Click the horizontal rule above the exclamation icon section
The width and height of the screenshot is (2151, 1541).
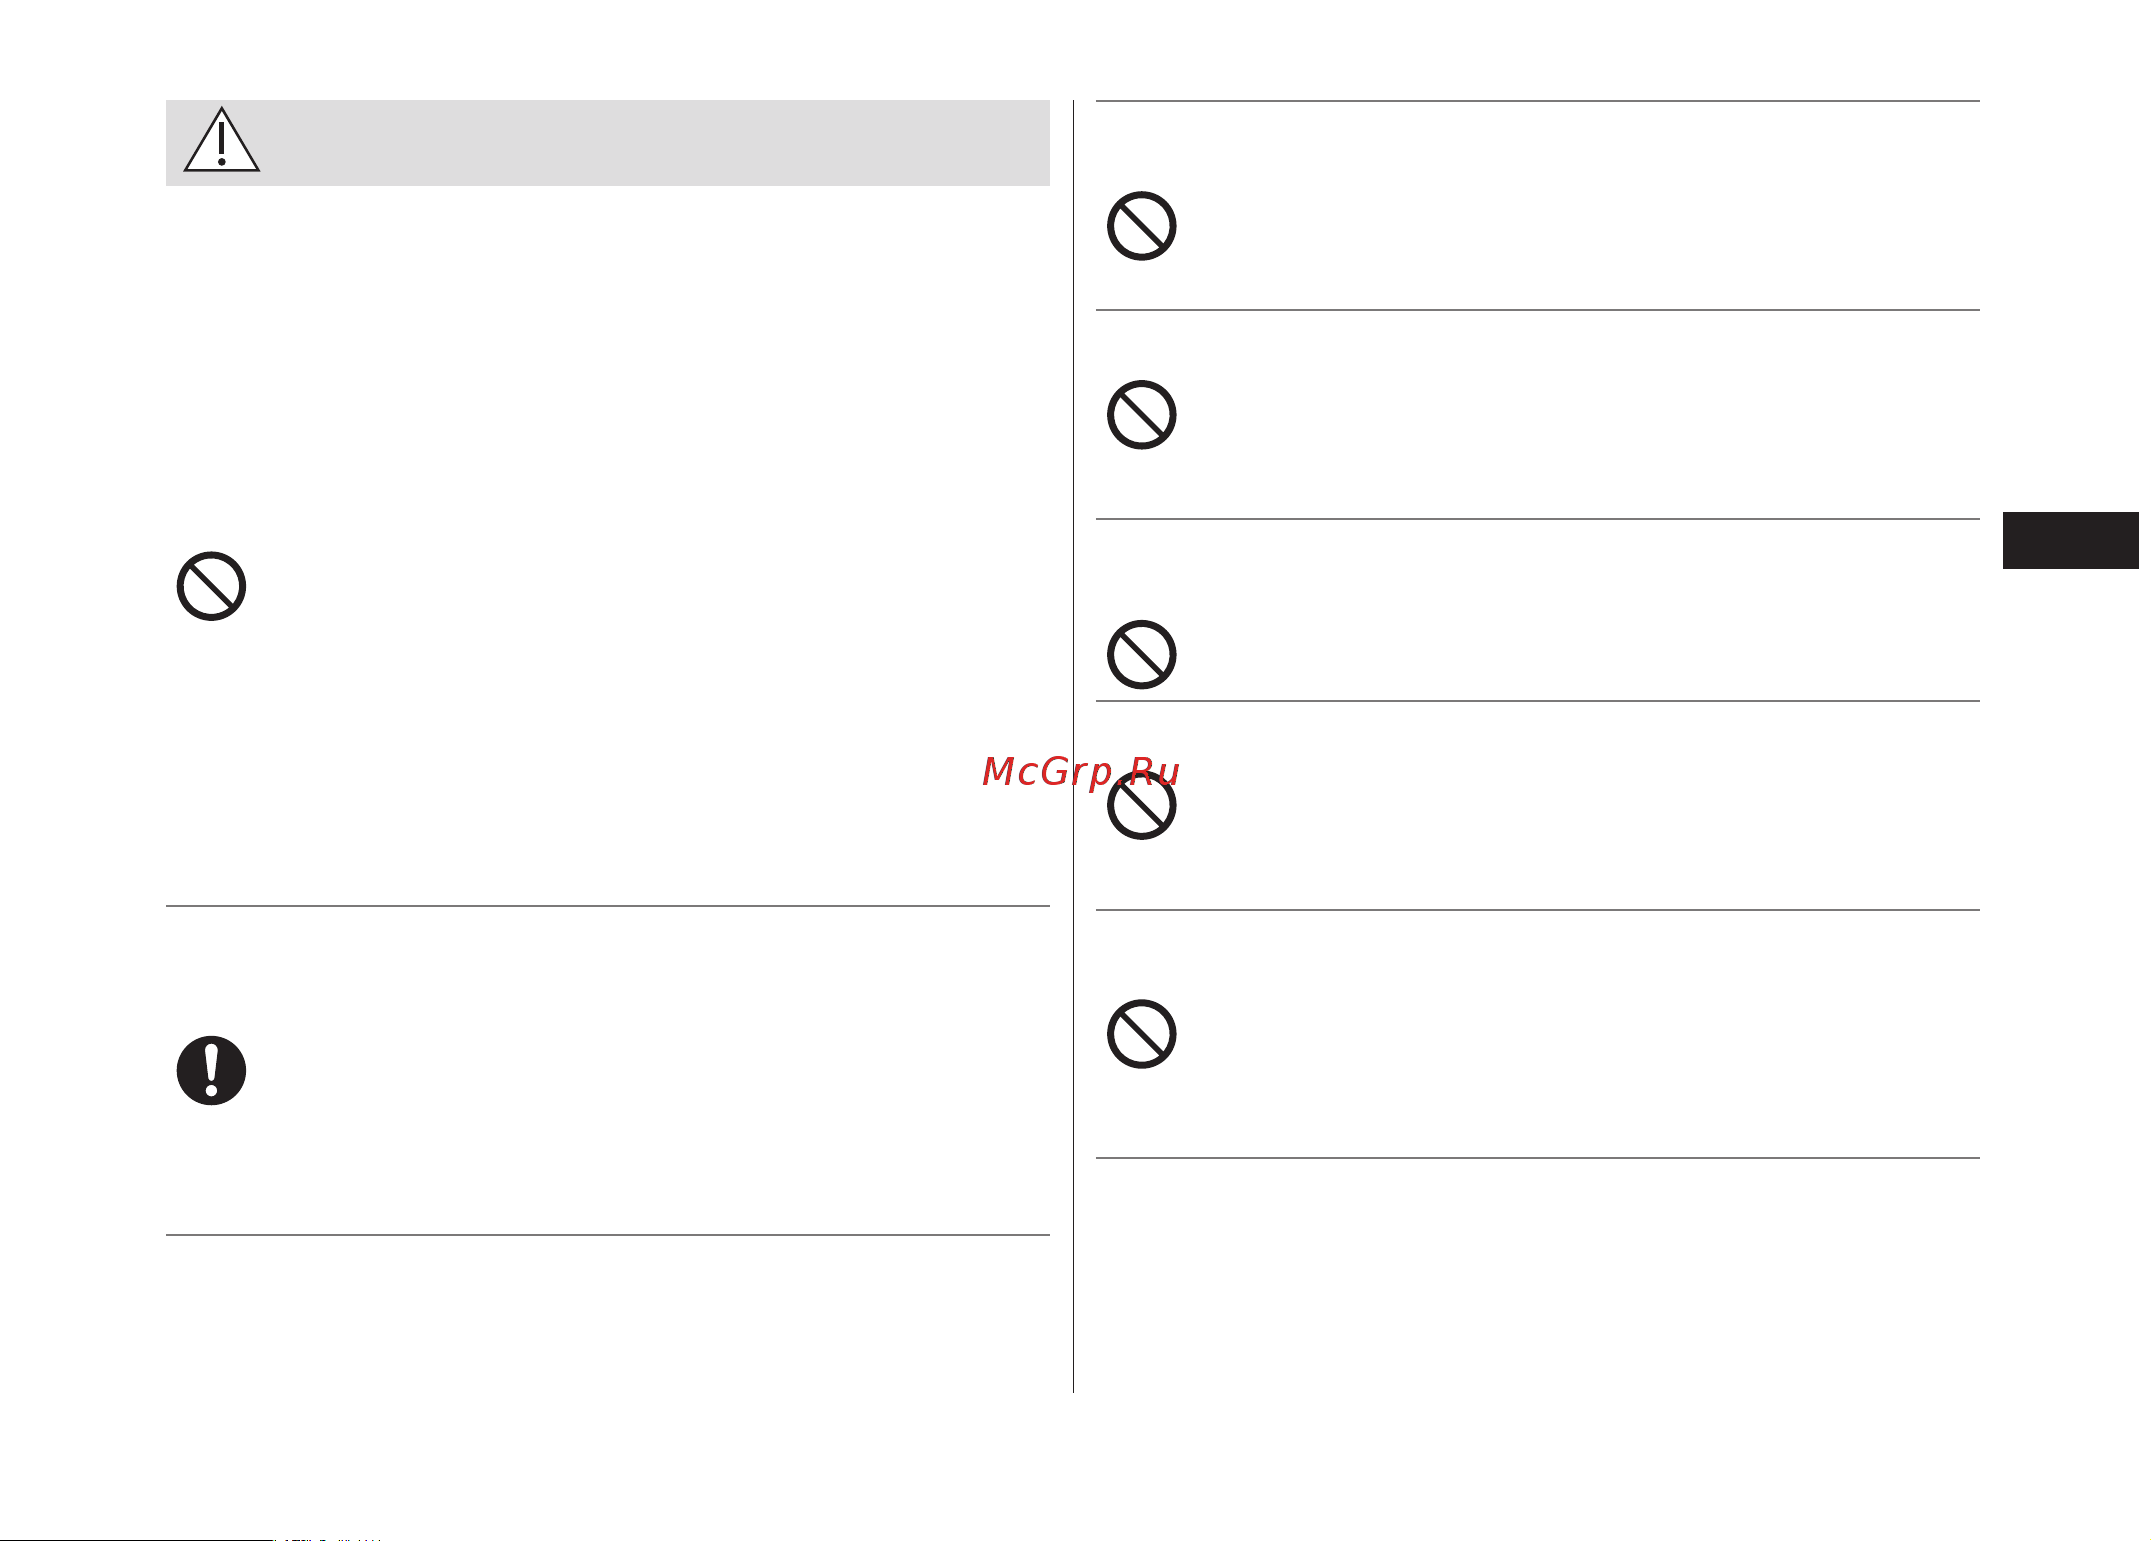608,906
